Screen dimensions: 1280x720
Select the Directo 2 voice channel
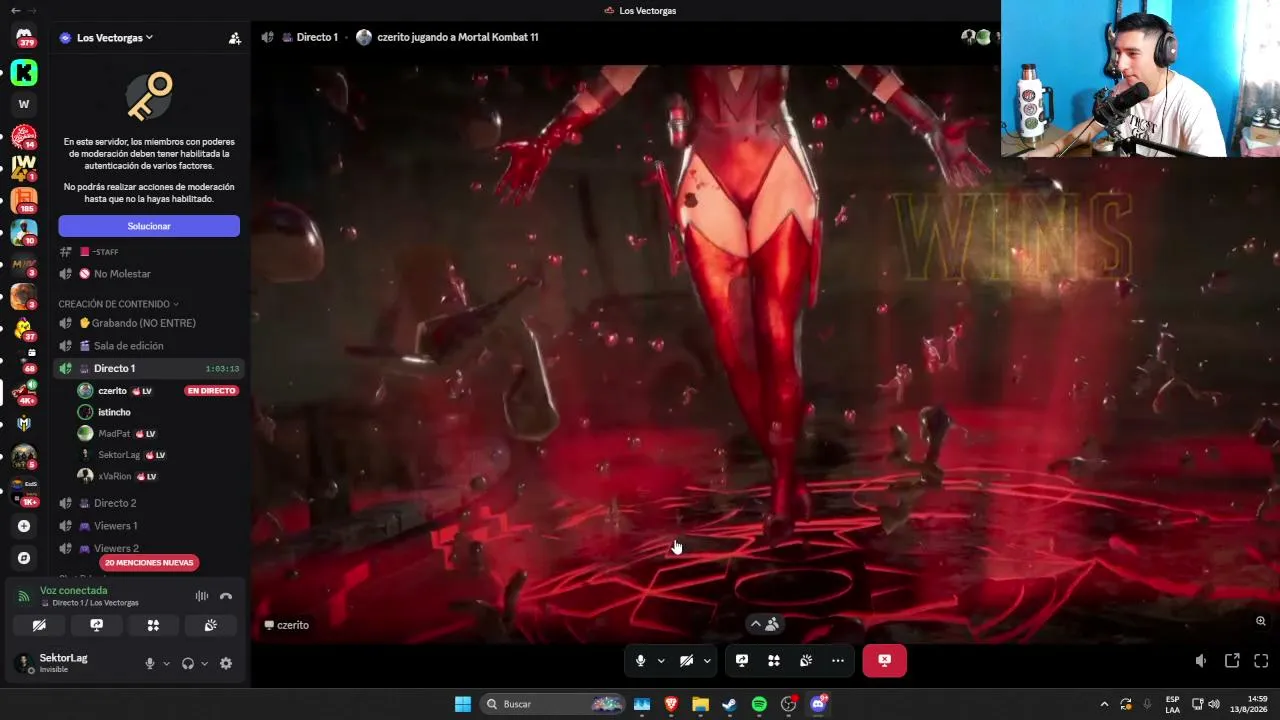(149, 503)
